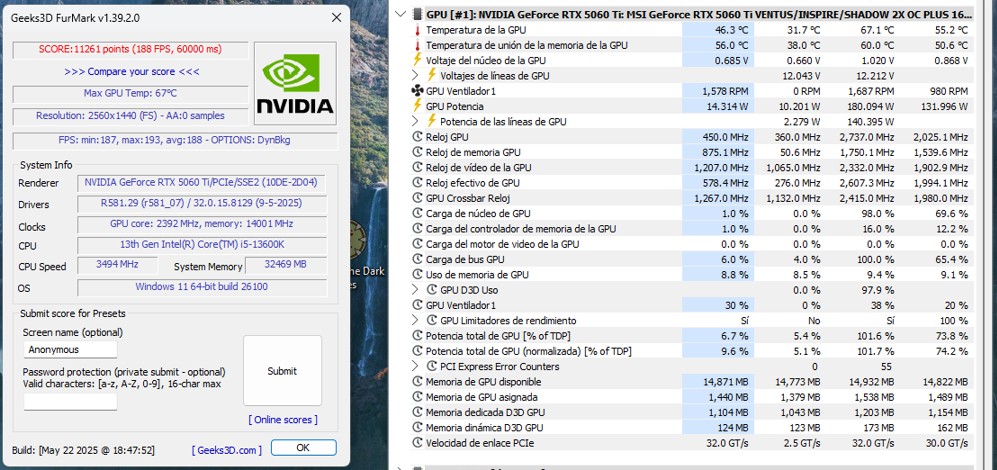The height and width of the screenshot is (470, 997).
Task: Click the lightning icon beside GPU Potencia
Action: pos(417,106)
